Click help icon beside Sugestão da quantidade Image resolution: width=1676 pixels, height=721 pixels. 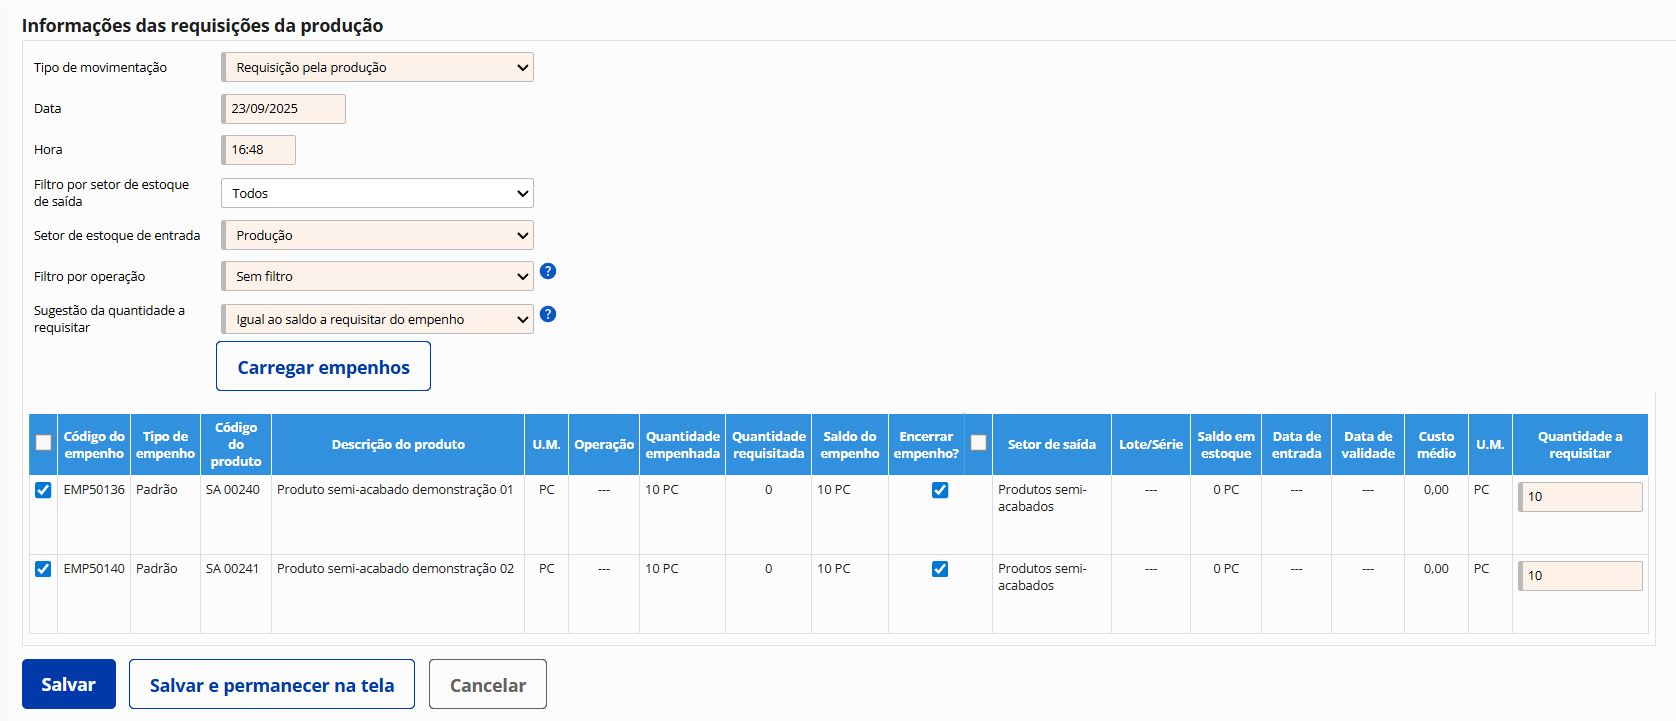click(548, 314)
